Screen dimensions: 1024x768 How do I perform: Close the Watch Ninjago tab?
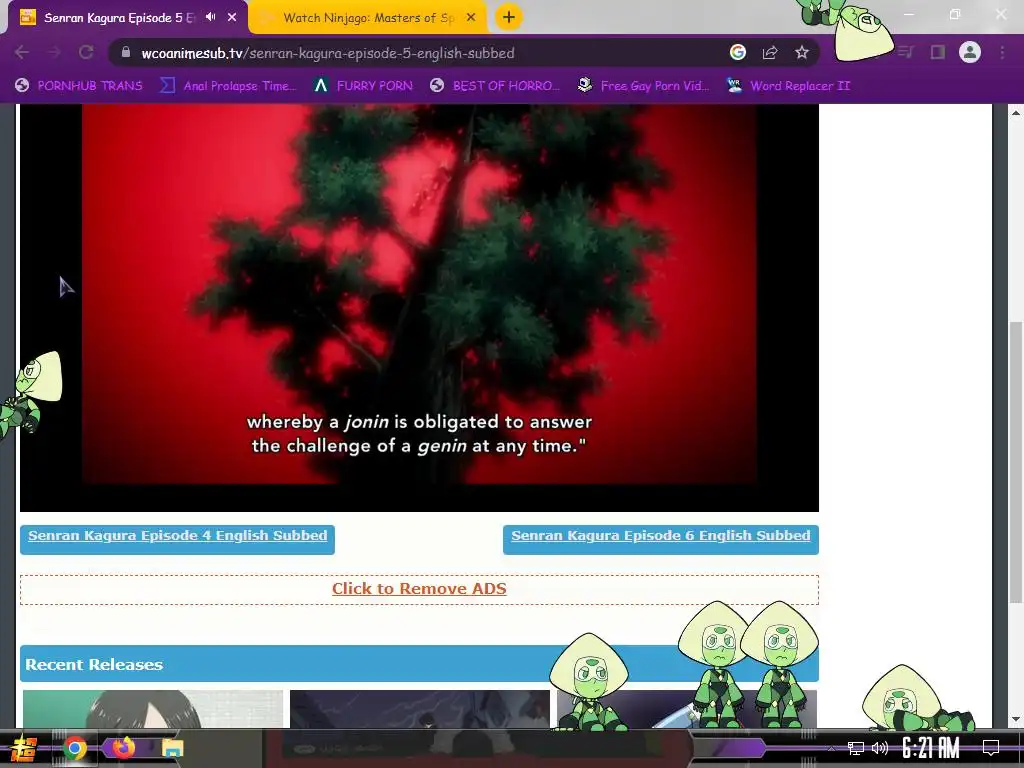(x=471, y=18)
